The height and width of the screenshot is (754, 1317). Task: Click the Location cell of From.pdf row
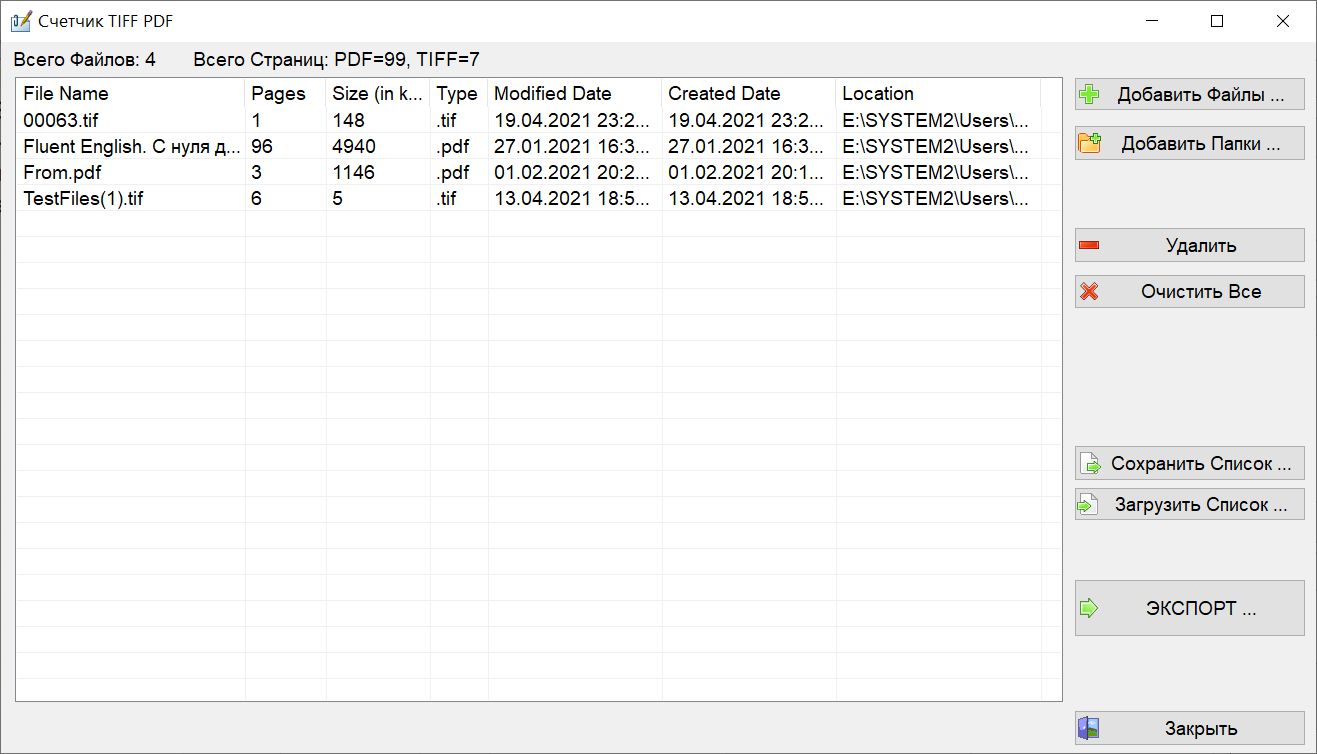[x=938, y=172]
